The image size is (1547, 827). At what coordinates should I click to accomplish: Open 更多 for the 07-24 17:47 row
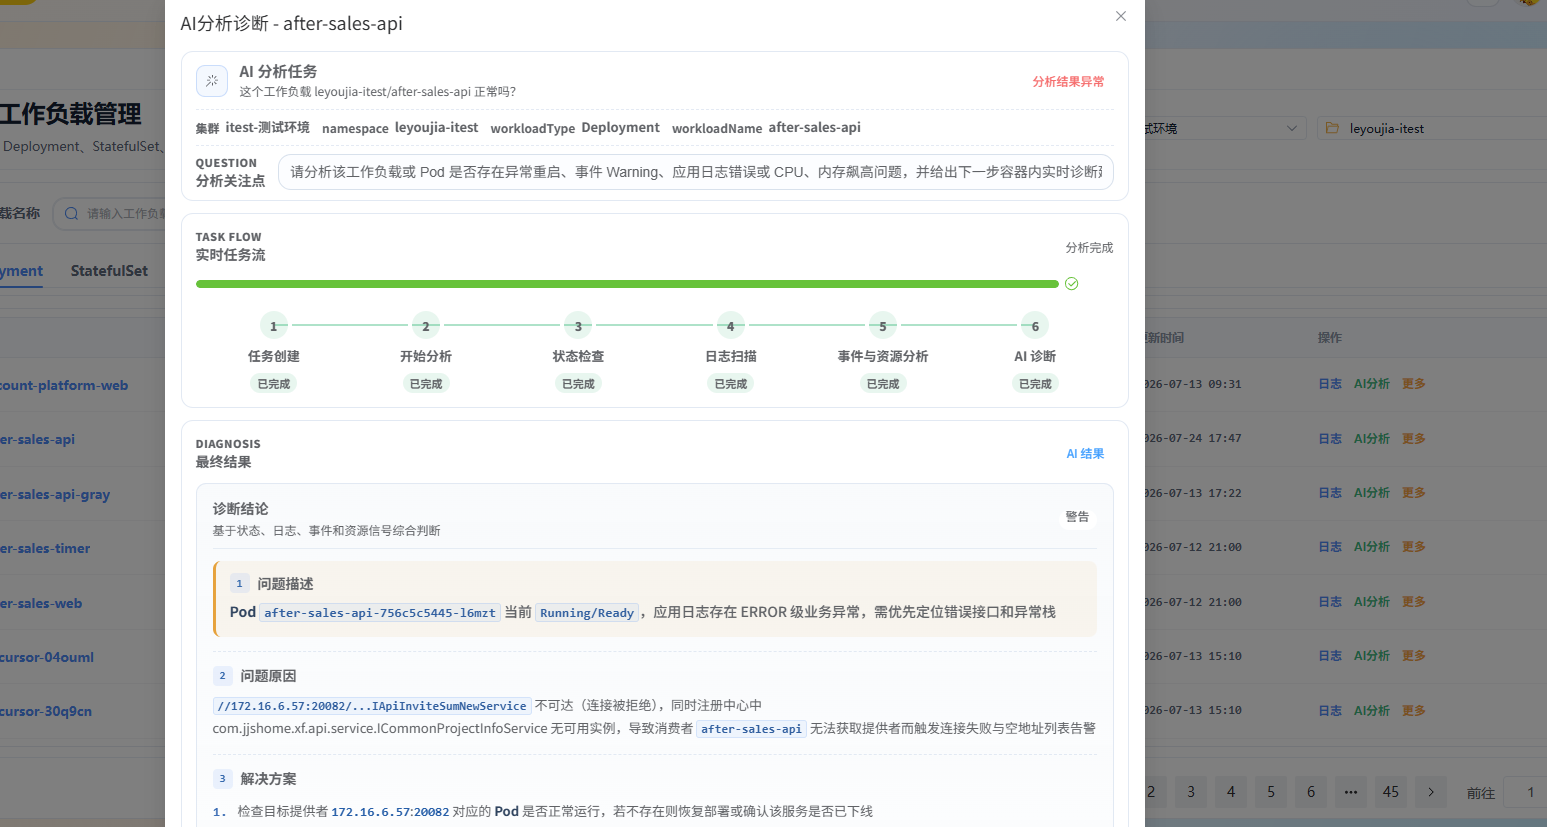pos(1414,439)
